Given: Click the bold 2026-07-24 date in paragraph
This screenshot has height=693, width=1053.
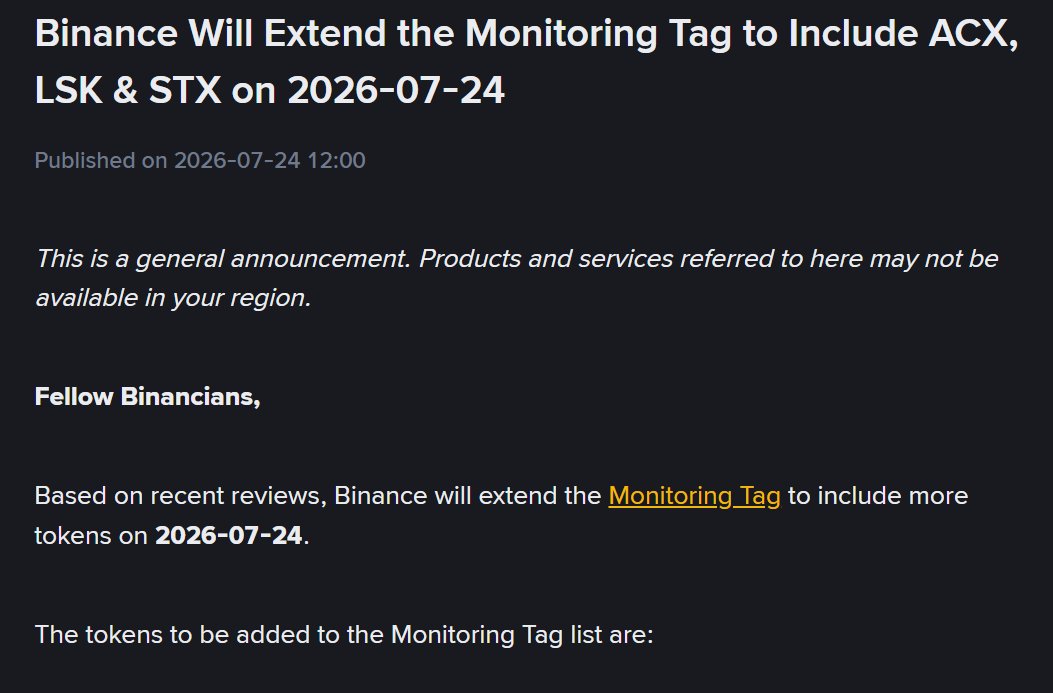Looking at the screenshot, I should pos(228,536).
